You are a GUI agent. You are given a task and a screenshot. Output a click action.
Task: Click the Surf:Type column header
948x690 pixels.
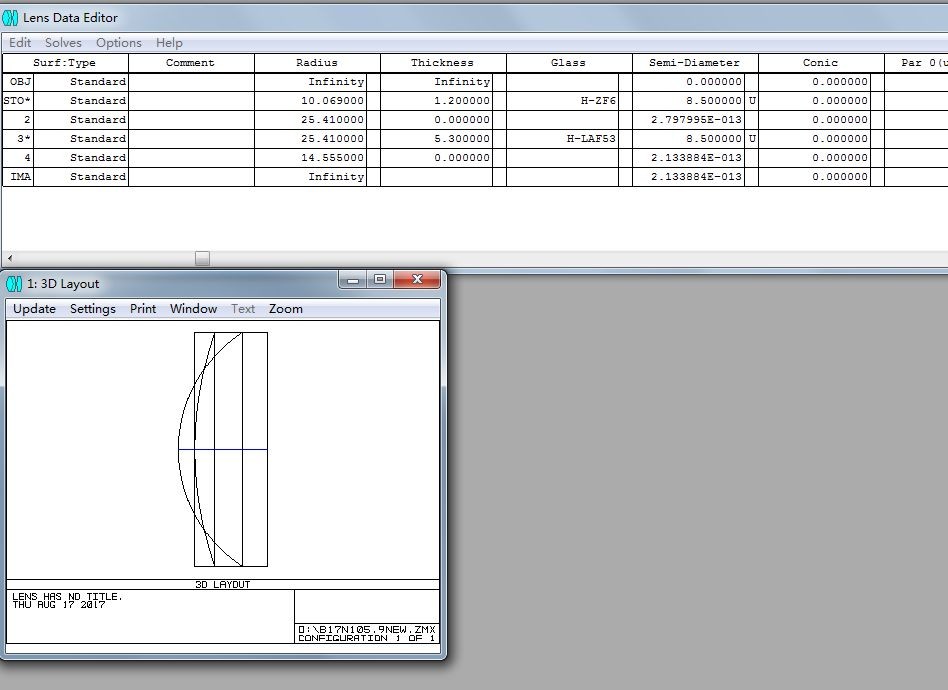pos(65,63)
